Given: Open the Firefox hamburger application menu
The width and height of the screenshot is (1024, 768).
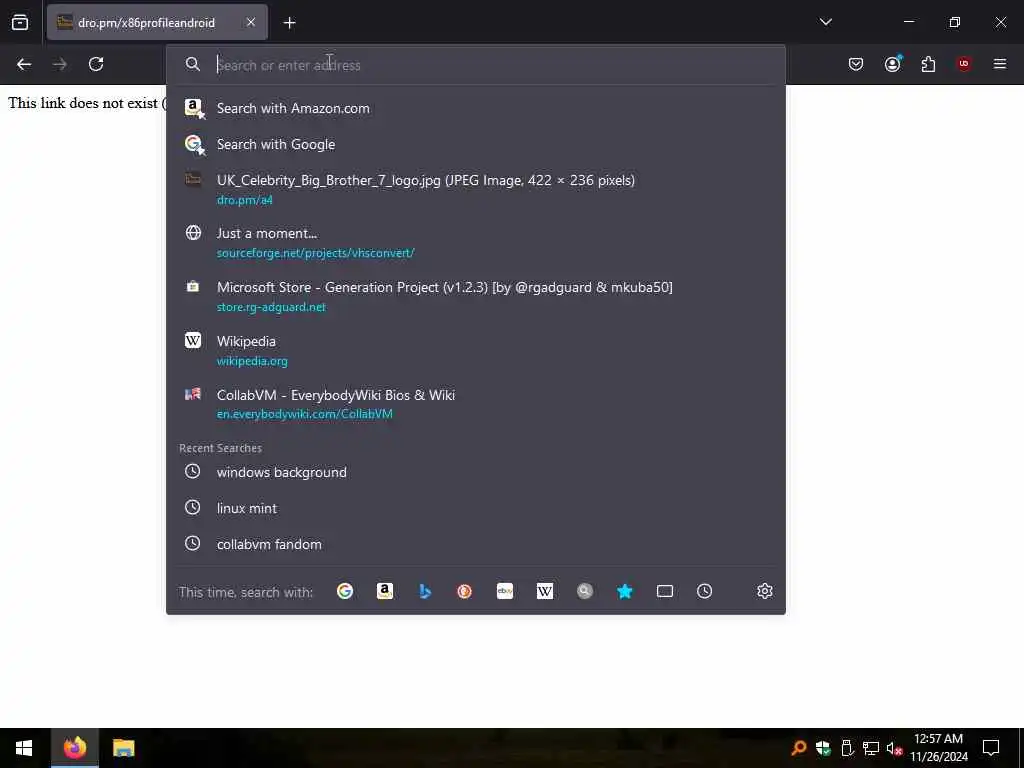Looking at the screenshot, I should [x=1000, y=64].
